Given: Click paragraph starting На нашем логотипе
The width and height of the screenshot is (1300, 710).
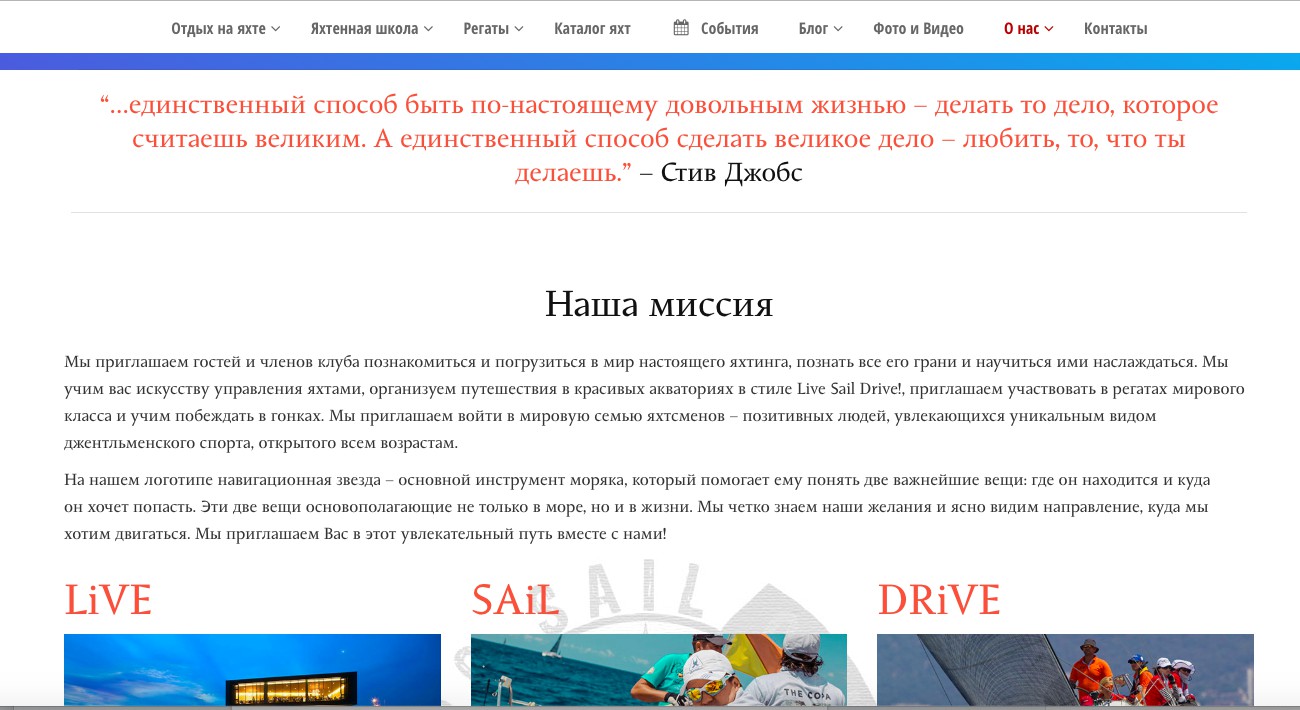Looking at the screenshot, I should point(637,507).
